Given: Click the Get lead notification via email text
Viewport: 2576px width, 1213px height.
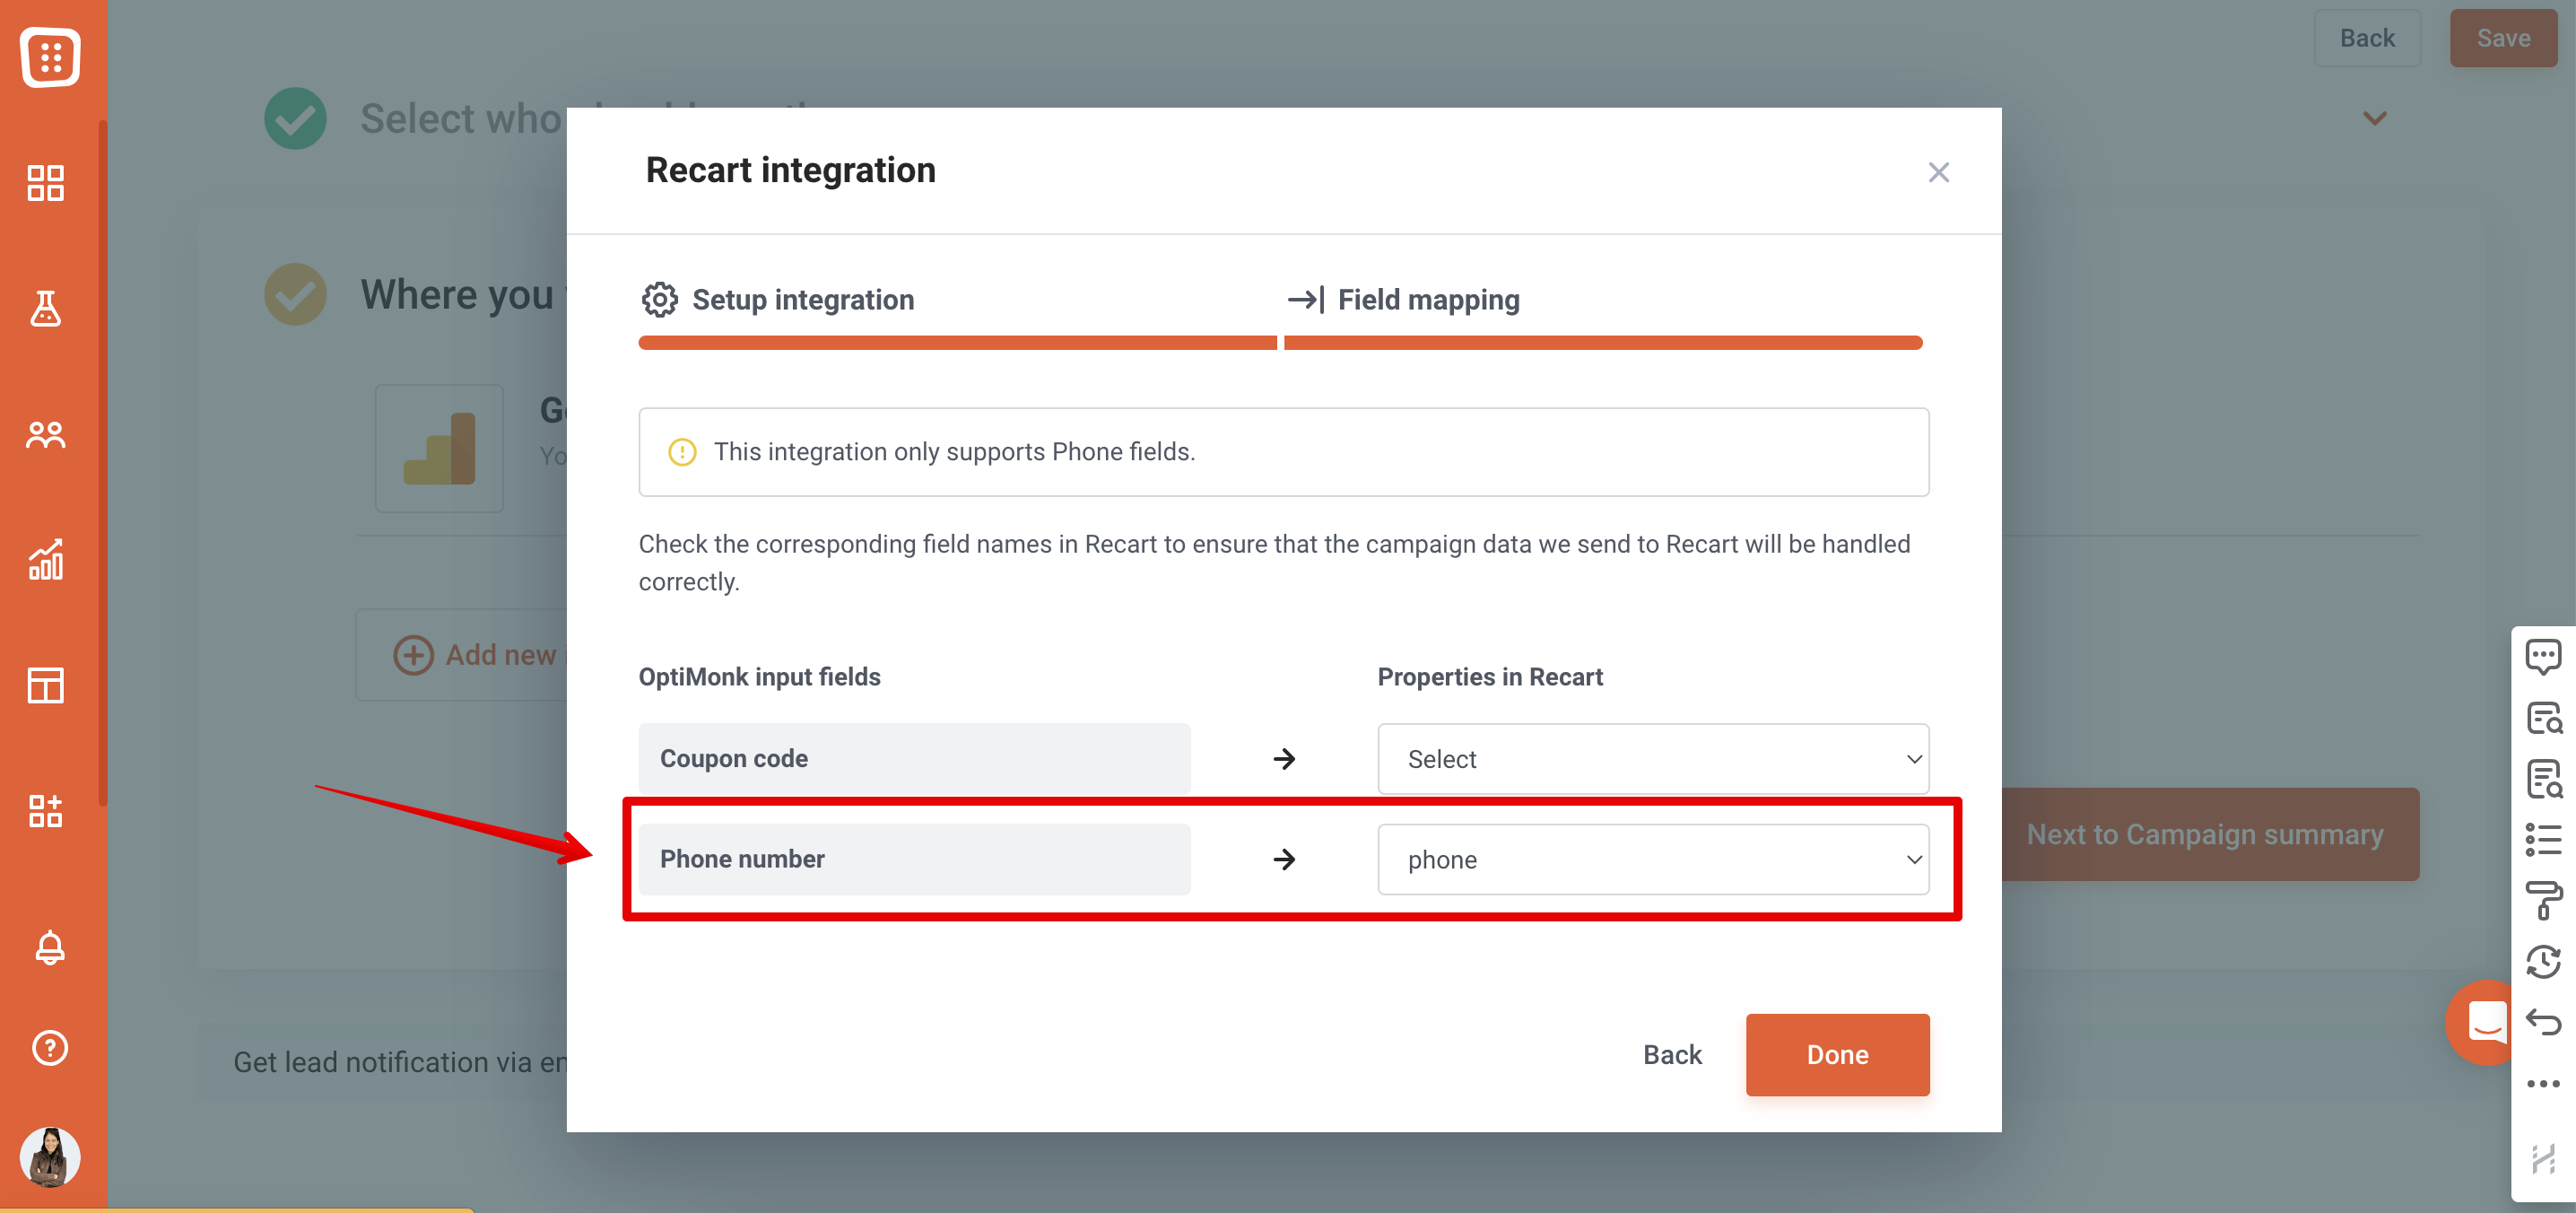Looking at the screenshot, I should [x=400, y=1062].
